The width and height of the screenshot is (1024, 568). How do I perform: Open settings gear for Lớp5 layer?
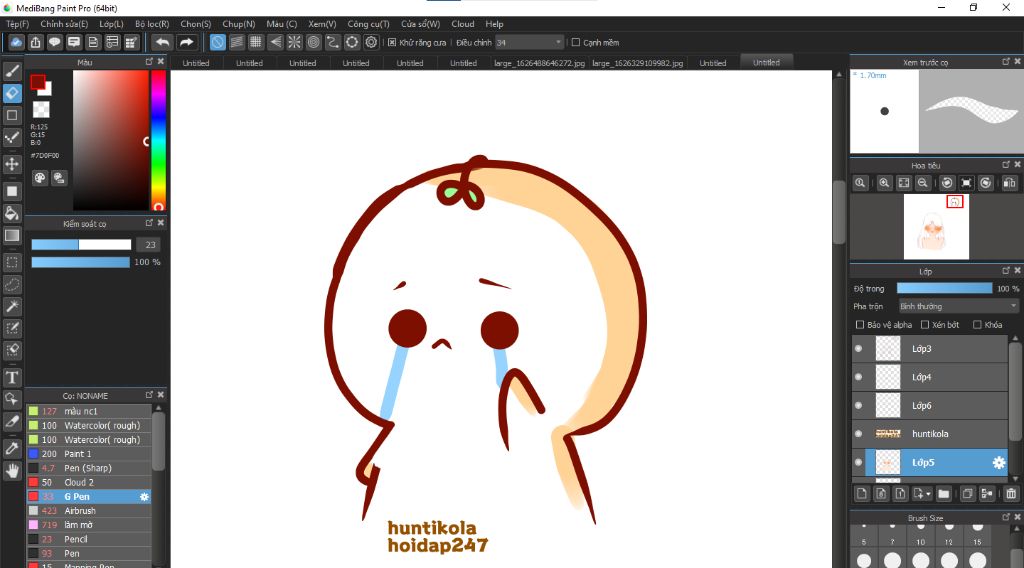pyautogui.click(x=999, y=462)
